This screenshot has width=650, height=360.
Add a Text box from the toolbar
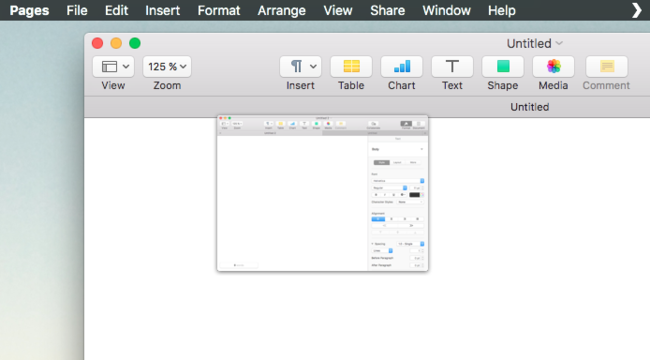coord(452,66)
